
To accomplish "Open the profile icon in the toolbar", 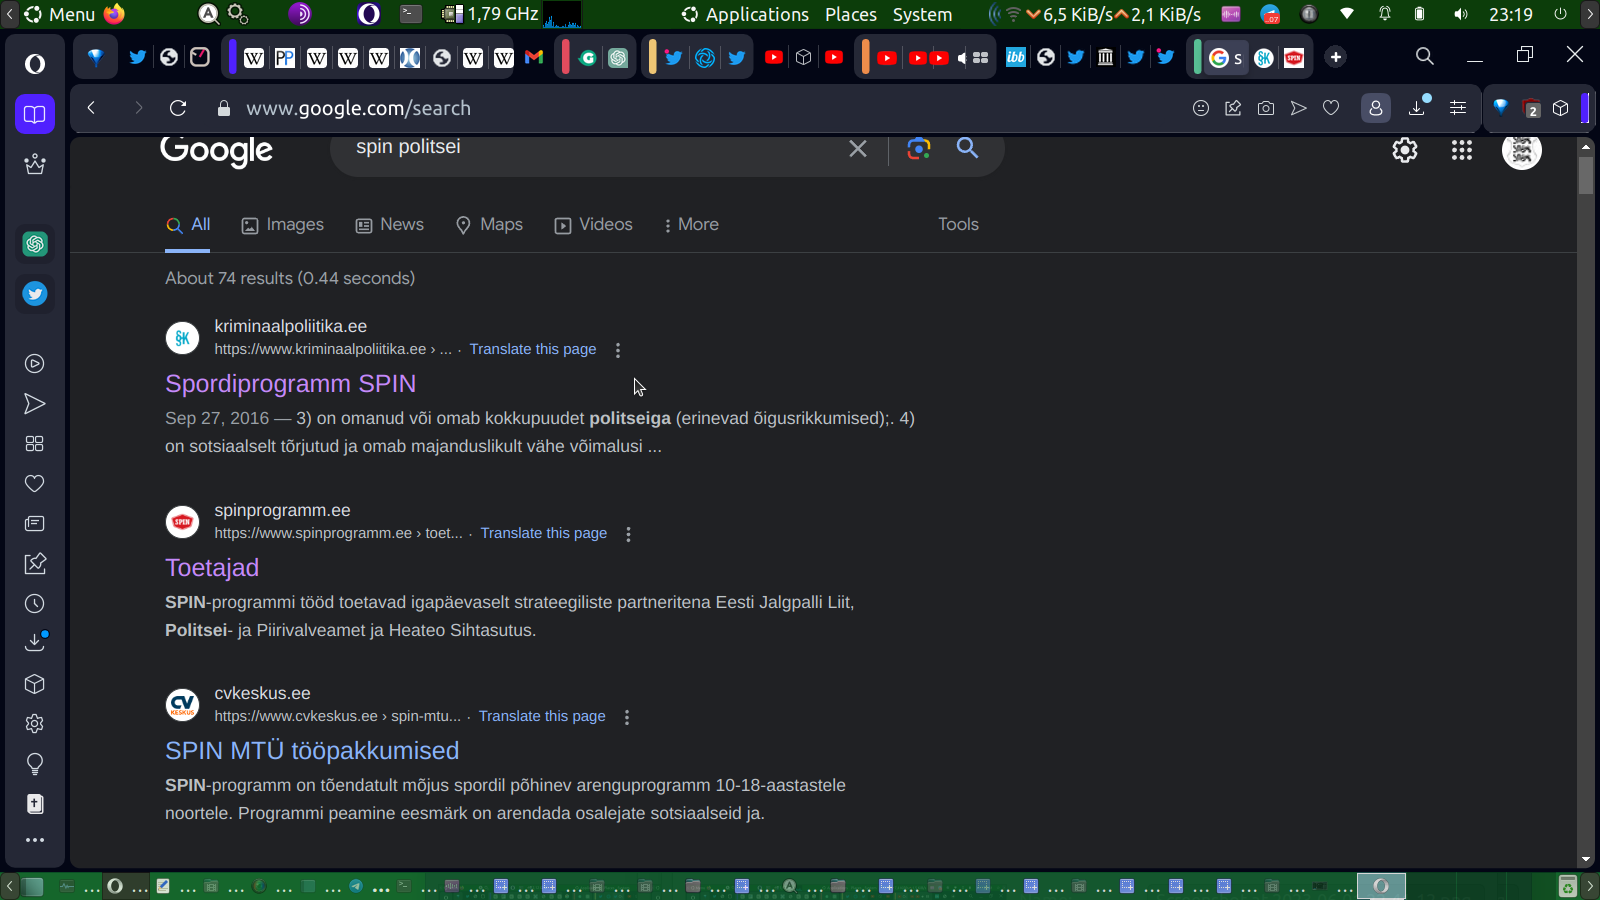I will point(1376,108).
